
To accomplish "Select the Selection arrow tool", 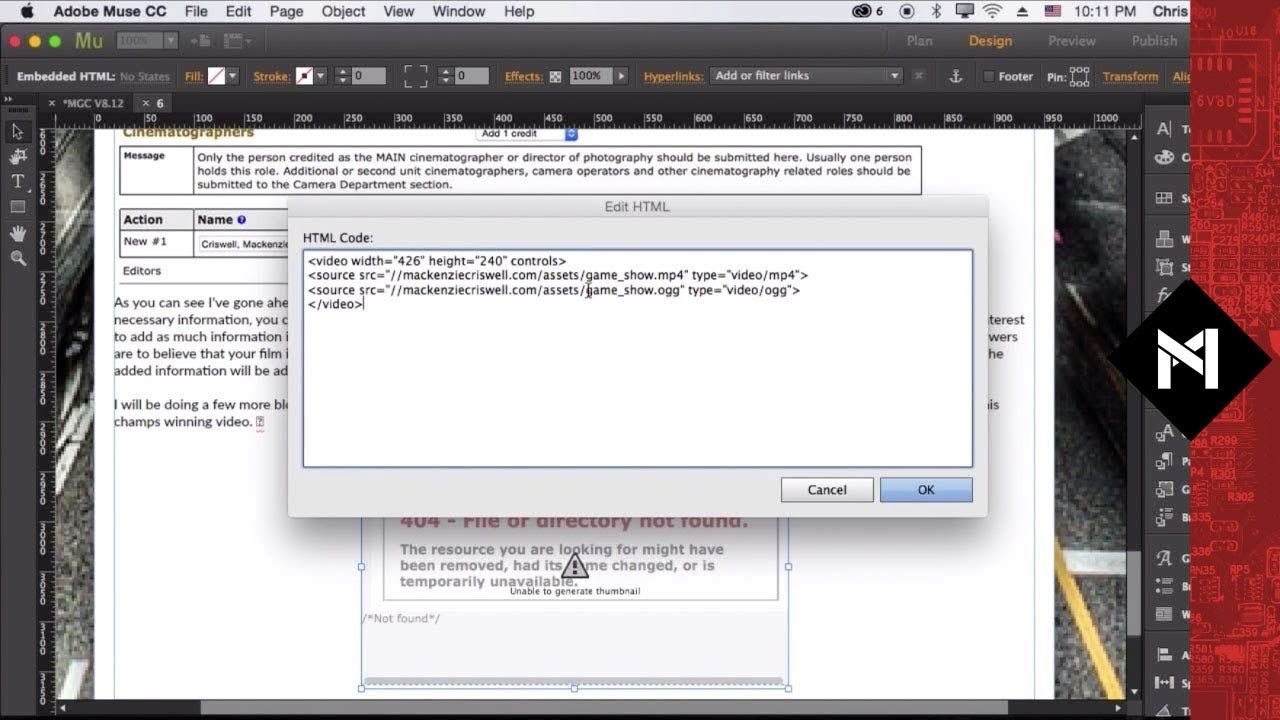I will tap(17, 131).
